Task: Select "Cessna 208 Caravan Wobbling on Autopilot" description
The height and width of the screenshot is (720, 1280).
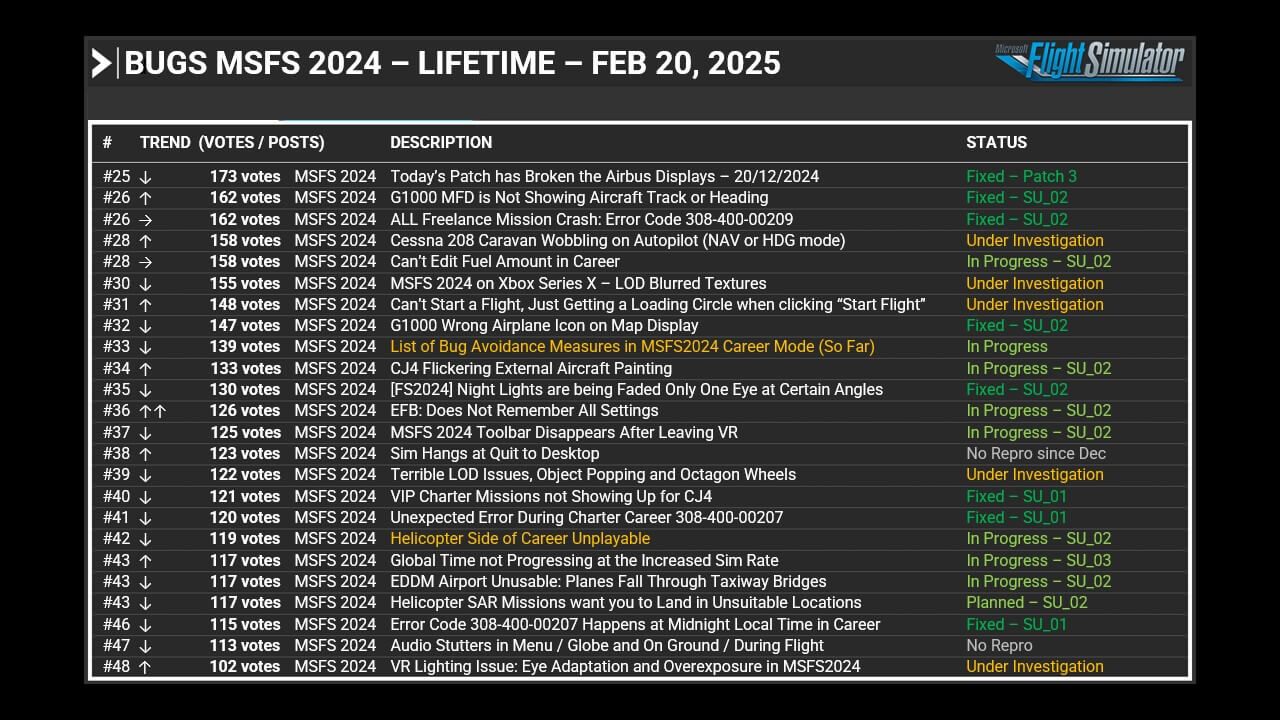Action: tap(618, 241)
